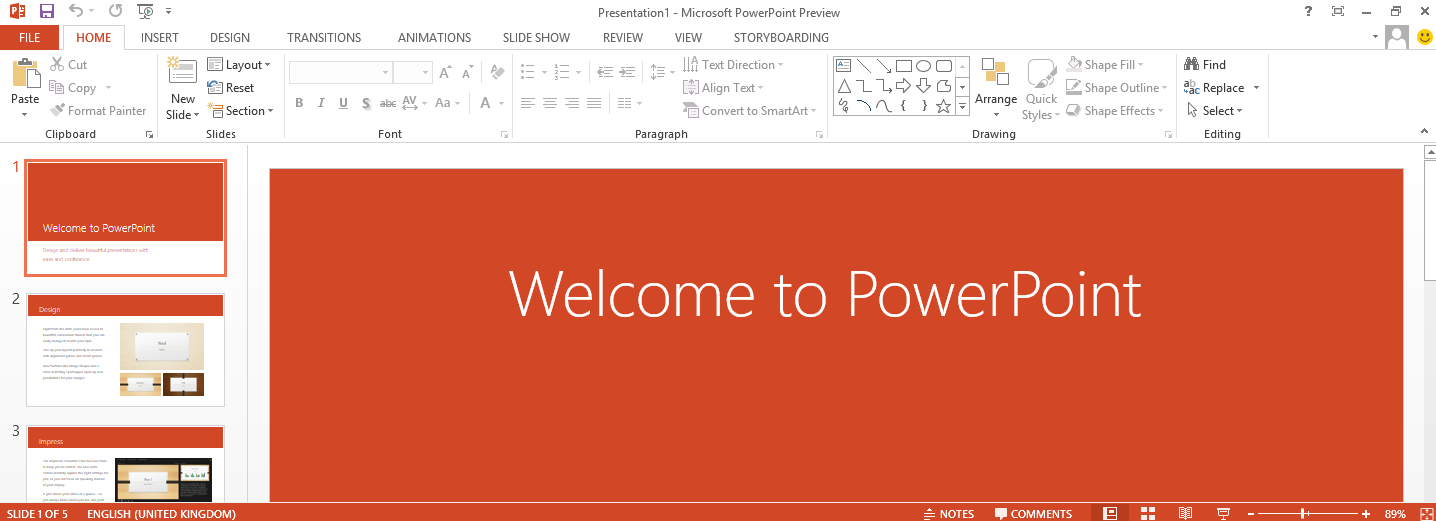The height and width of the screenshot is (521, 1436).
Task: Click the Repeat/Redo icon
Action: pos(116,12)
